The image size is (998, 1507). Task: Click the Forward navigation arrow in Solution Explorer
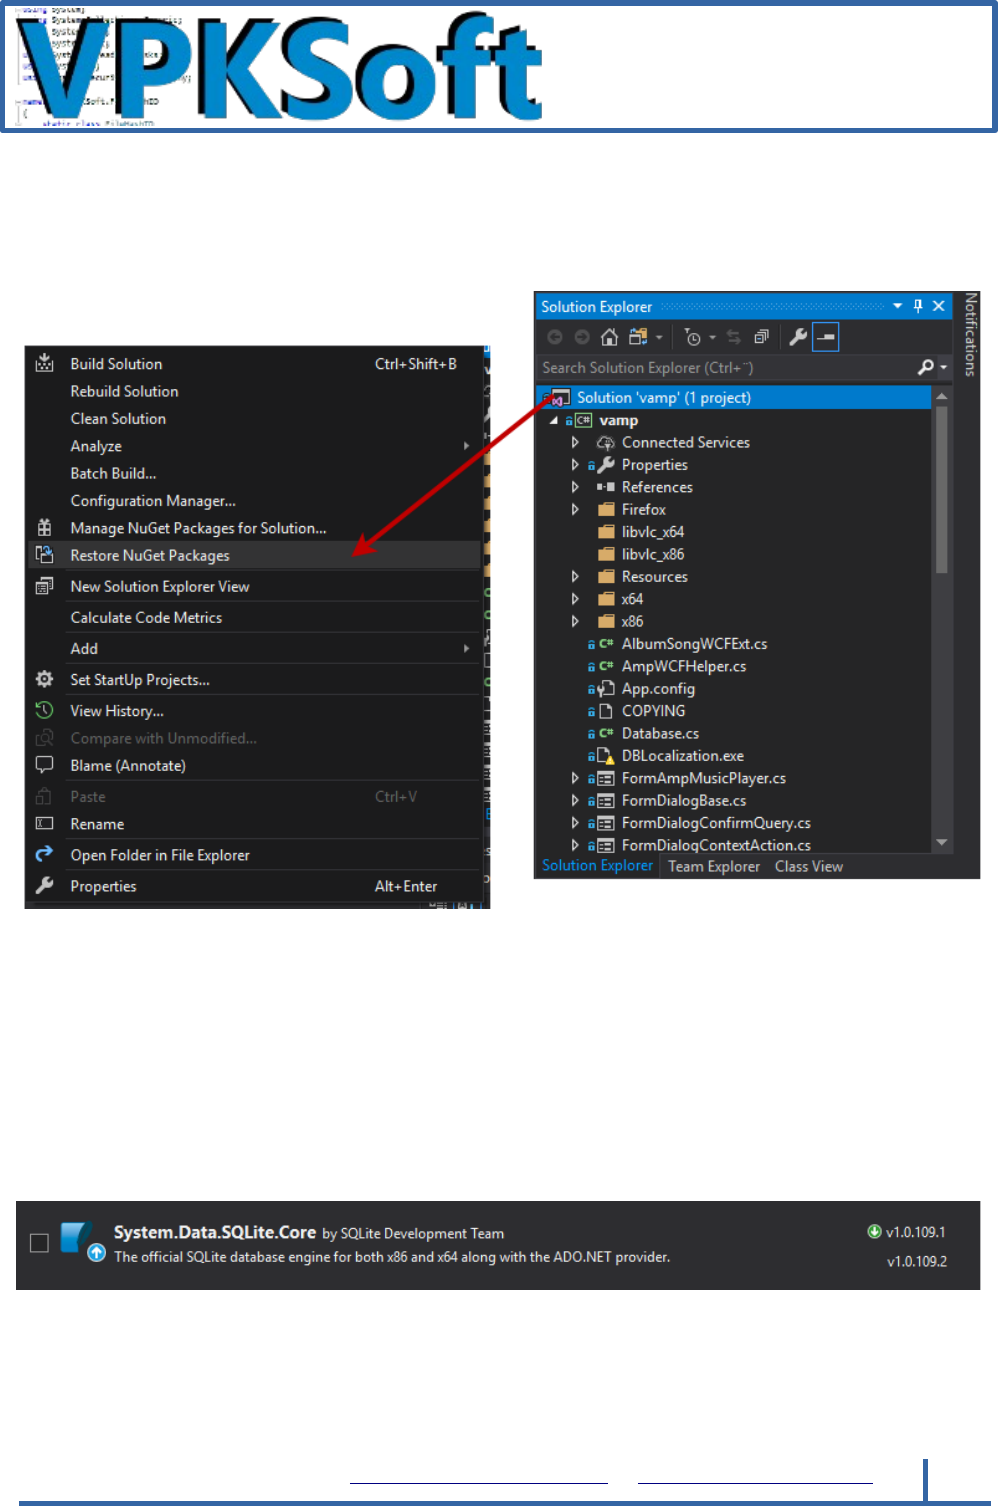pos(582,337)
